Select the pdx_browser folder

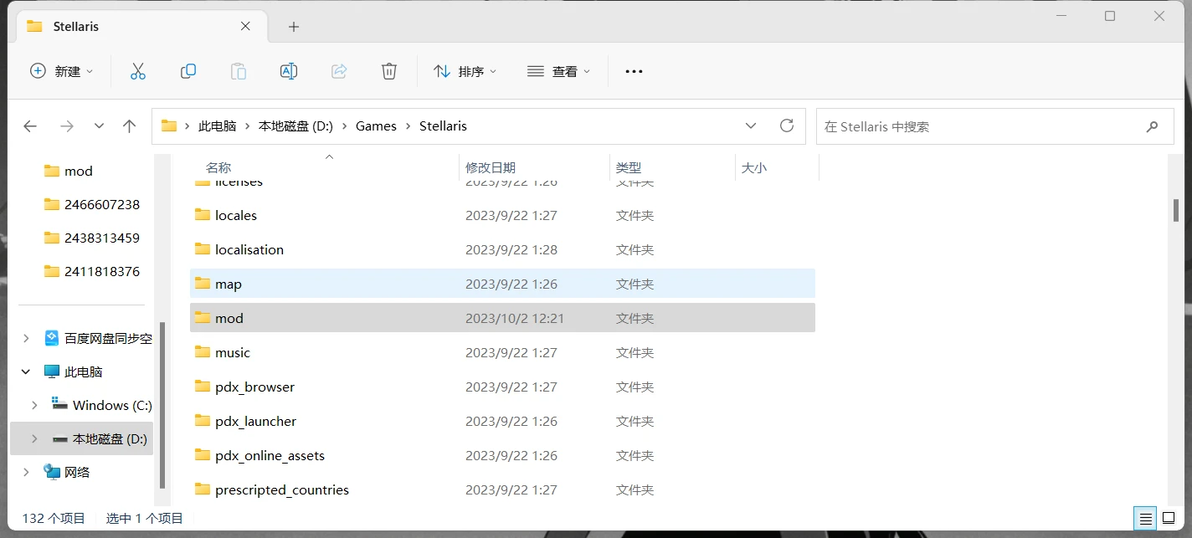[x=502, y=387]
